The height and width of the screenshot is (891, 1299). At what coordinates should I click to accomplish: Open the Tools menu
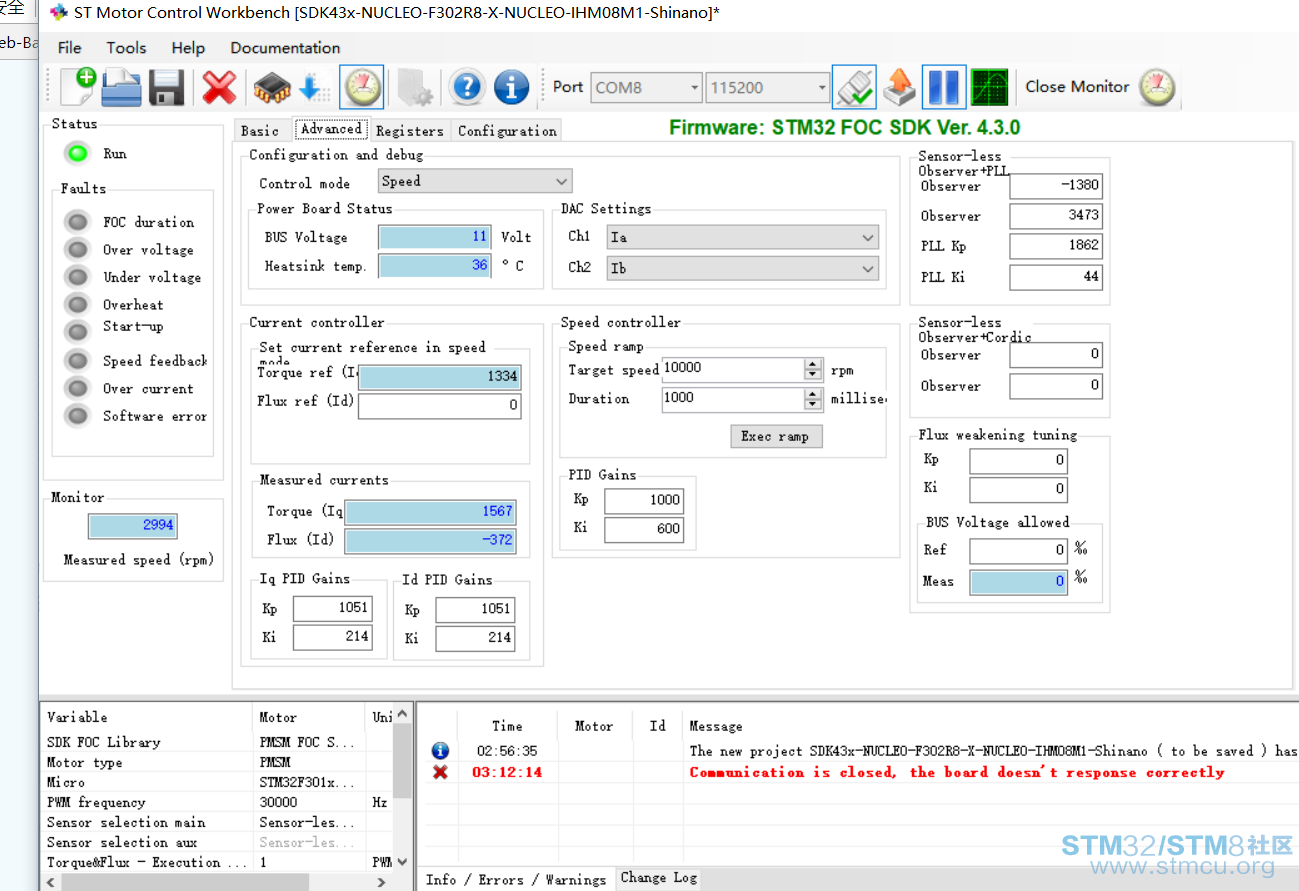pos(126,48)
